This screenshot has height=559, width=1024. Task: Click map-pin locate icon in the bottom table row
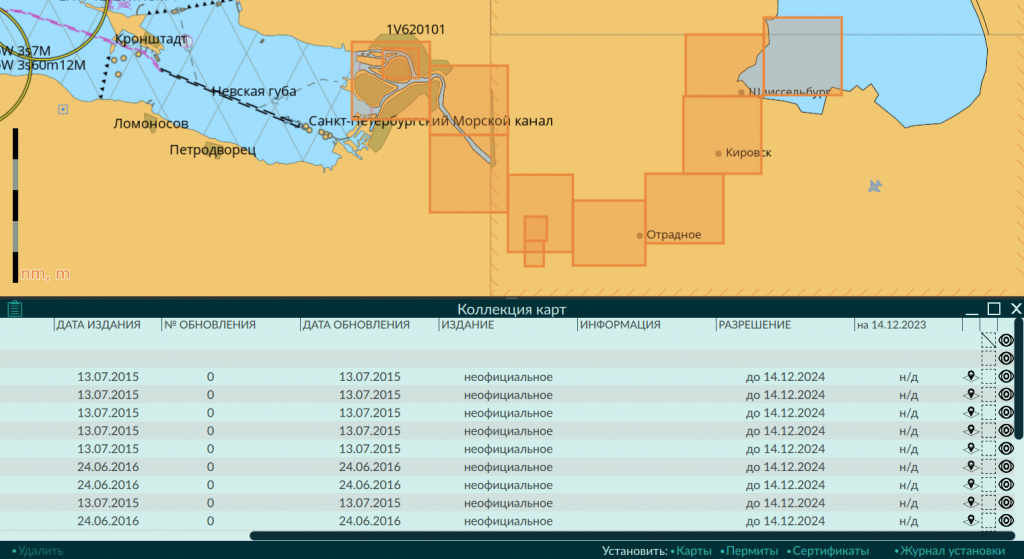click(x=971, y=520)
